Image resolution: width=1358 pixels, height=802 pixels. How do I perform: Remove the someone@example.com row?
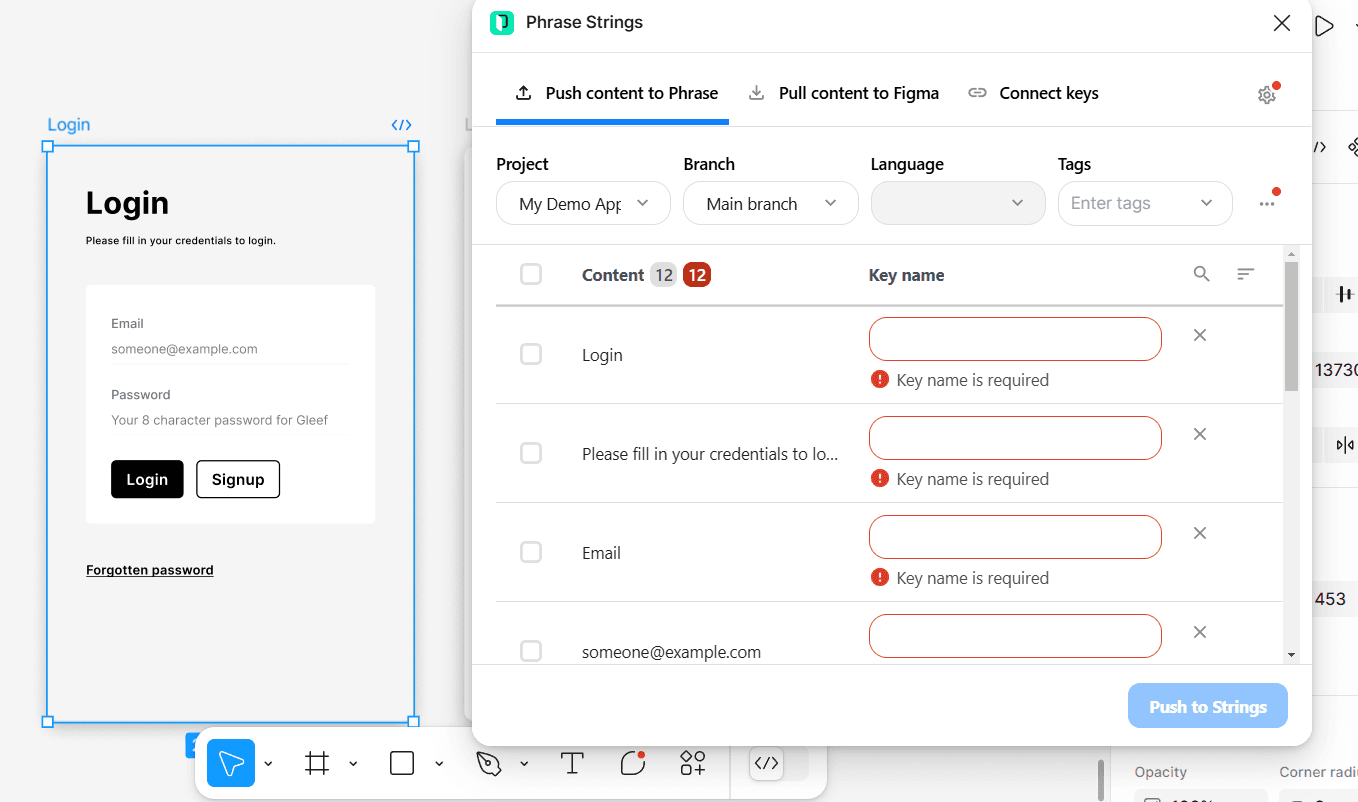[x=1200, y=632]
